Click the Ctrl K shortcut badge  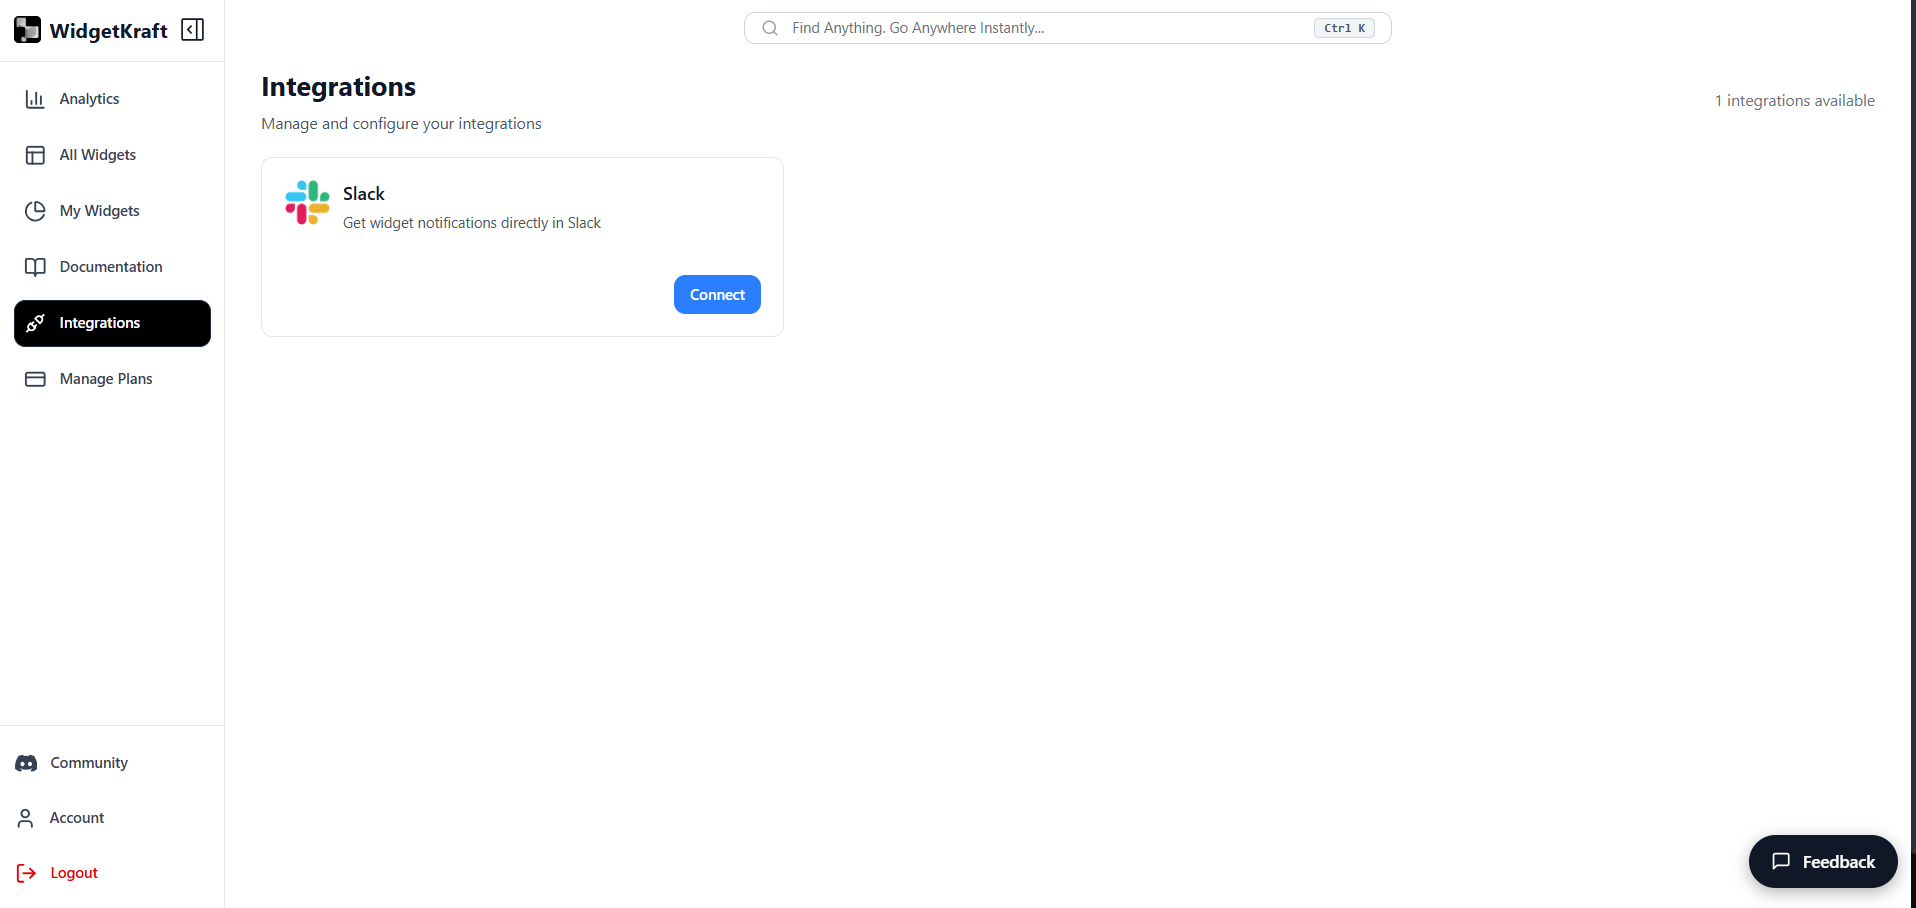tap(1343, 27)
